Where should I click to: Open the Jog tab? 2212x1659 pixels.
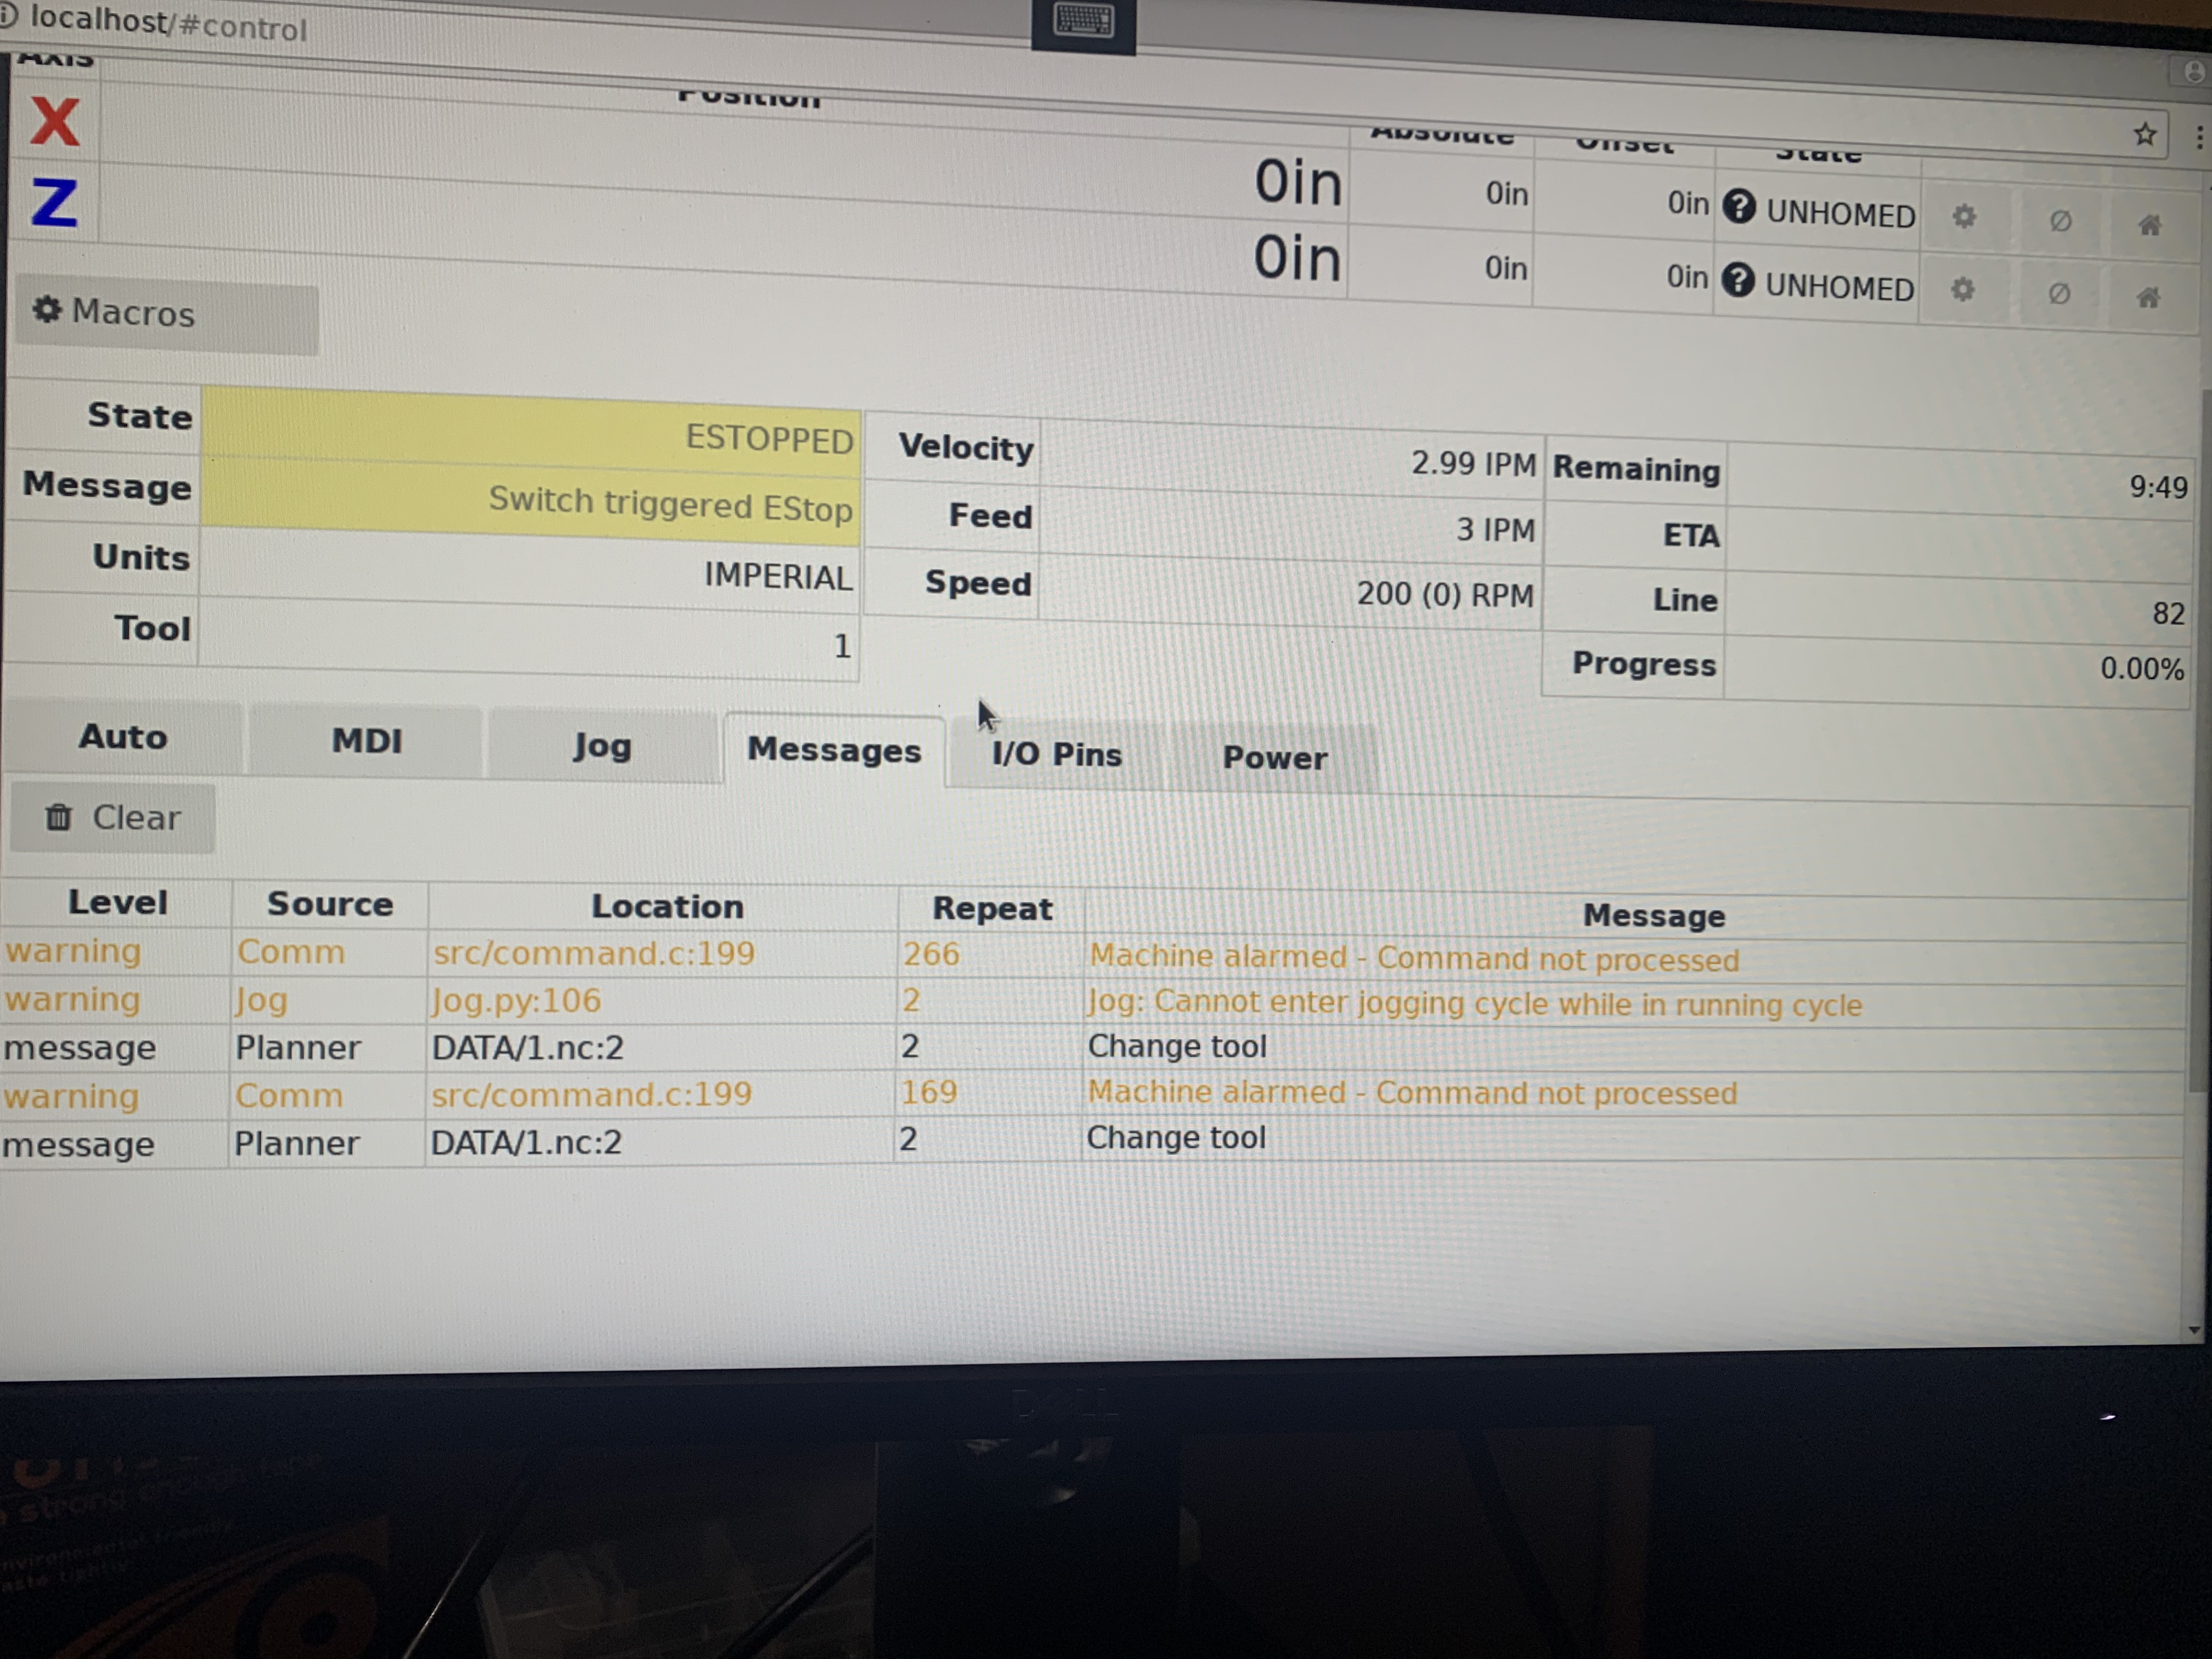602,746
